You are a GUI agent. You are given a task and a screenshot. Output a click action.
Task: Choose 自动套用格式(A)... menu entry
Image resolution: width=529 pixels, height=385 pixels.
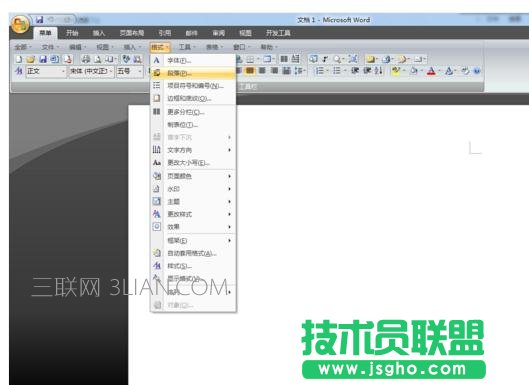pos(193,253)
